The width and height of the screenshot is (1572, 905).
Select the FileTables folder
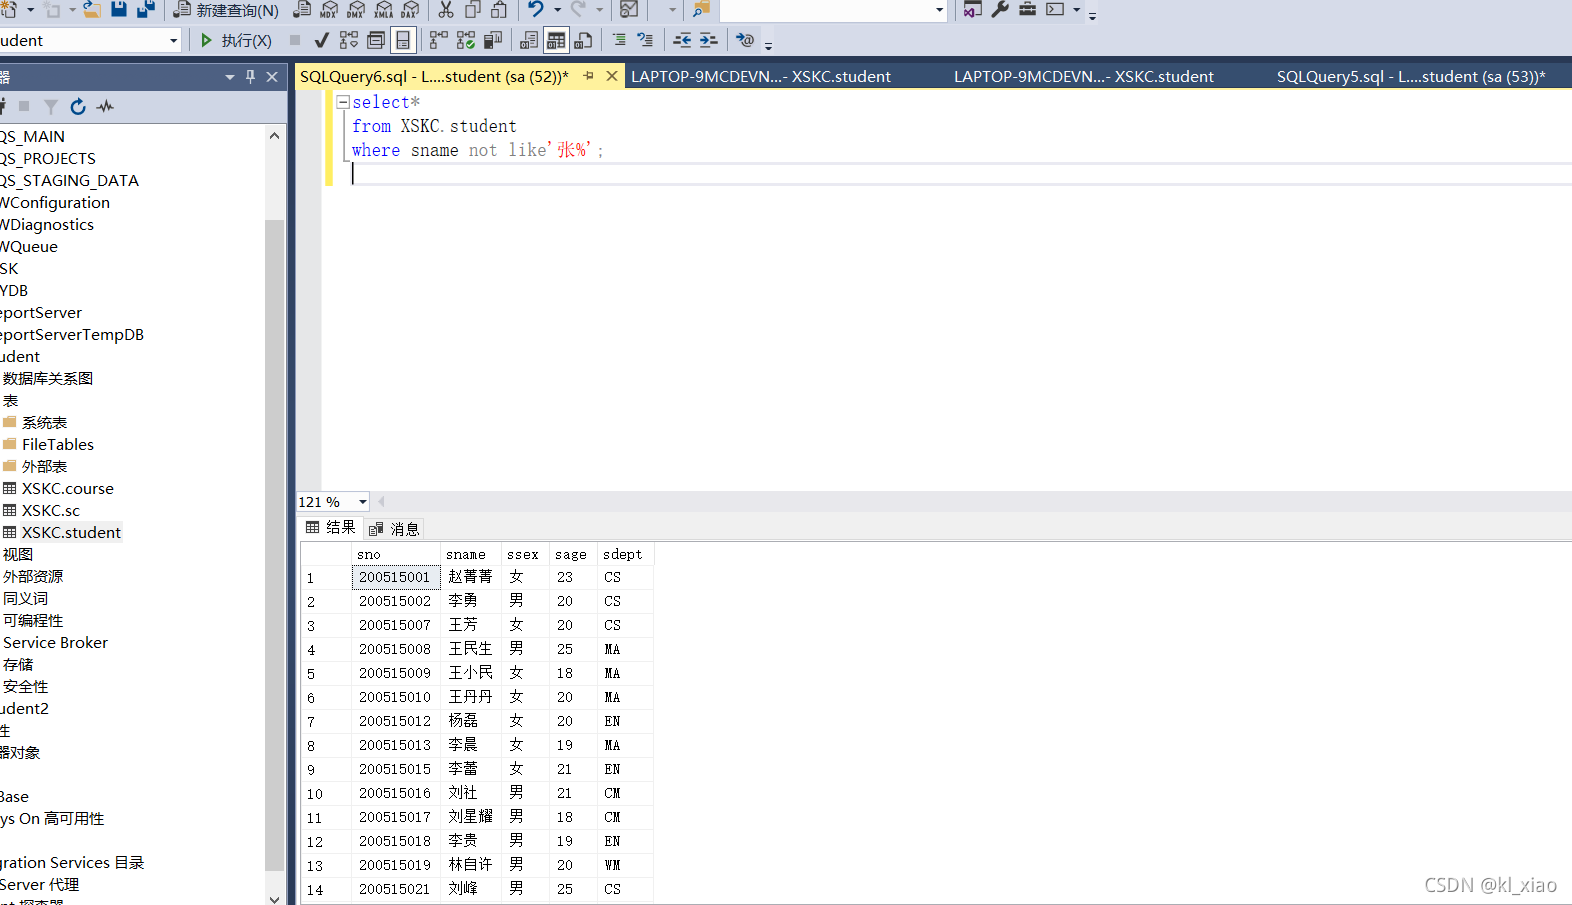coord(58,444)
